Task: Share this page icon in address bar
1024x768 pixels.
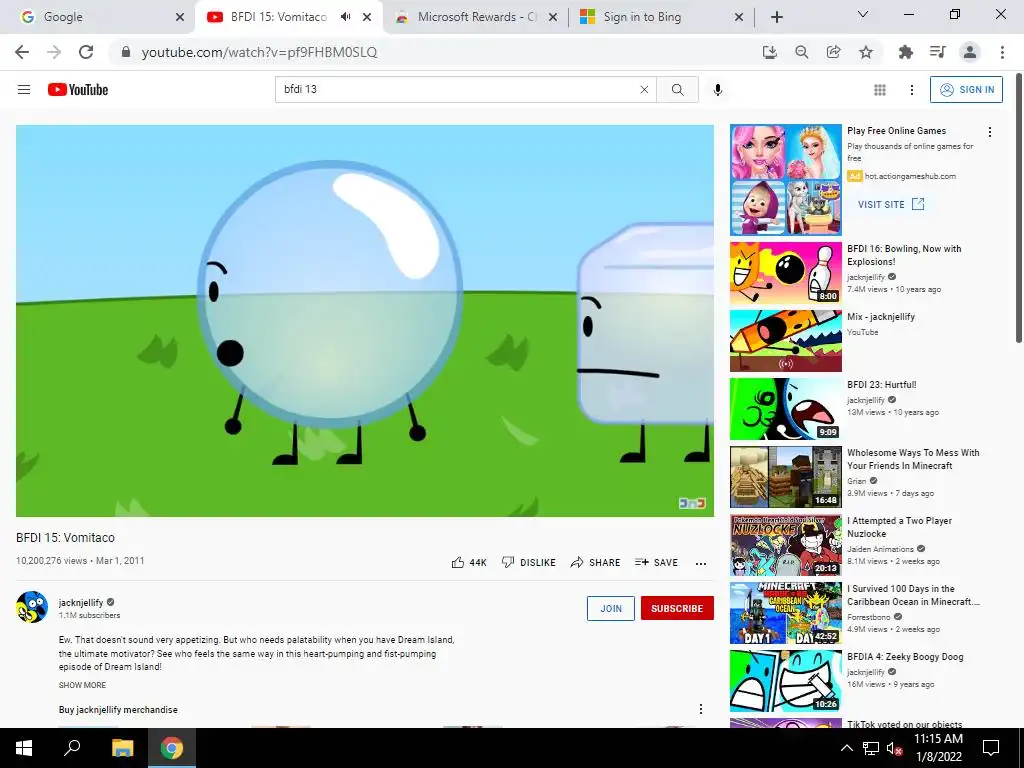Action: tap(833, 52)
